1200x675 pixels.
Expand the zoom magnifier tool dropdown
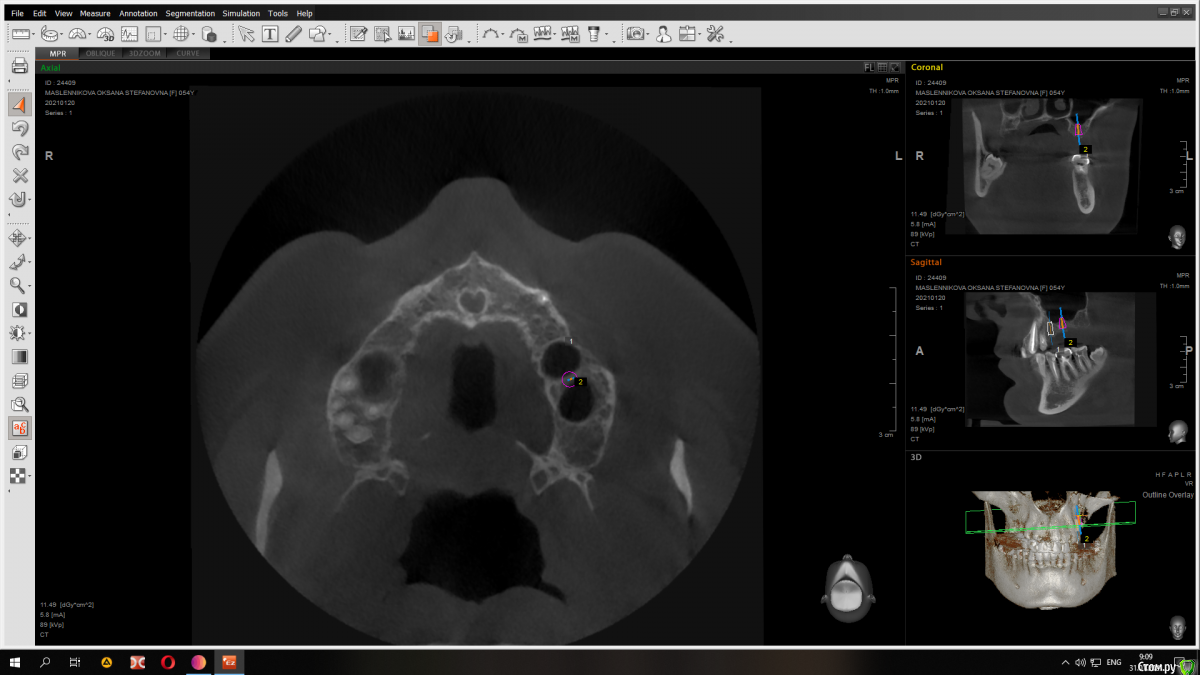coord(30,286)
